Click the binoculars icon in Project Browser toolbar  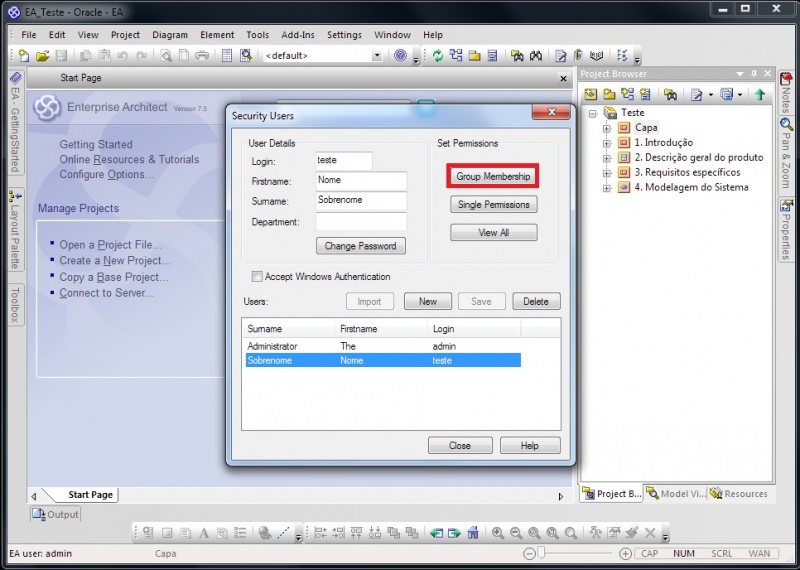click(x=670, y=94)
